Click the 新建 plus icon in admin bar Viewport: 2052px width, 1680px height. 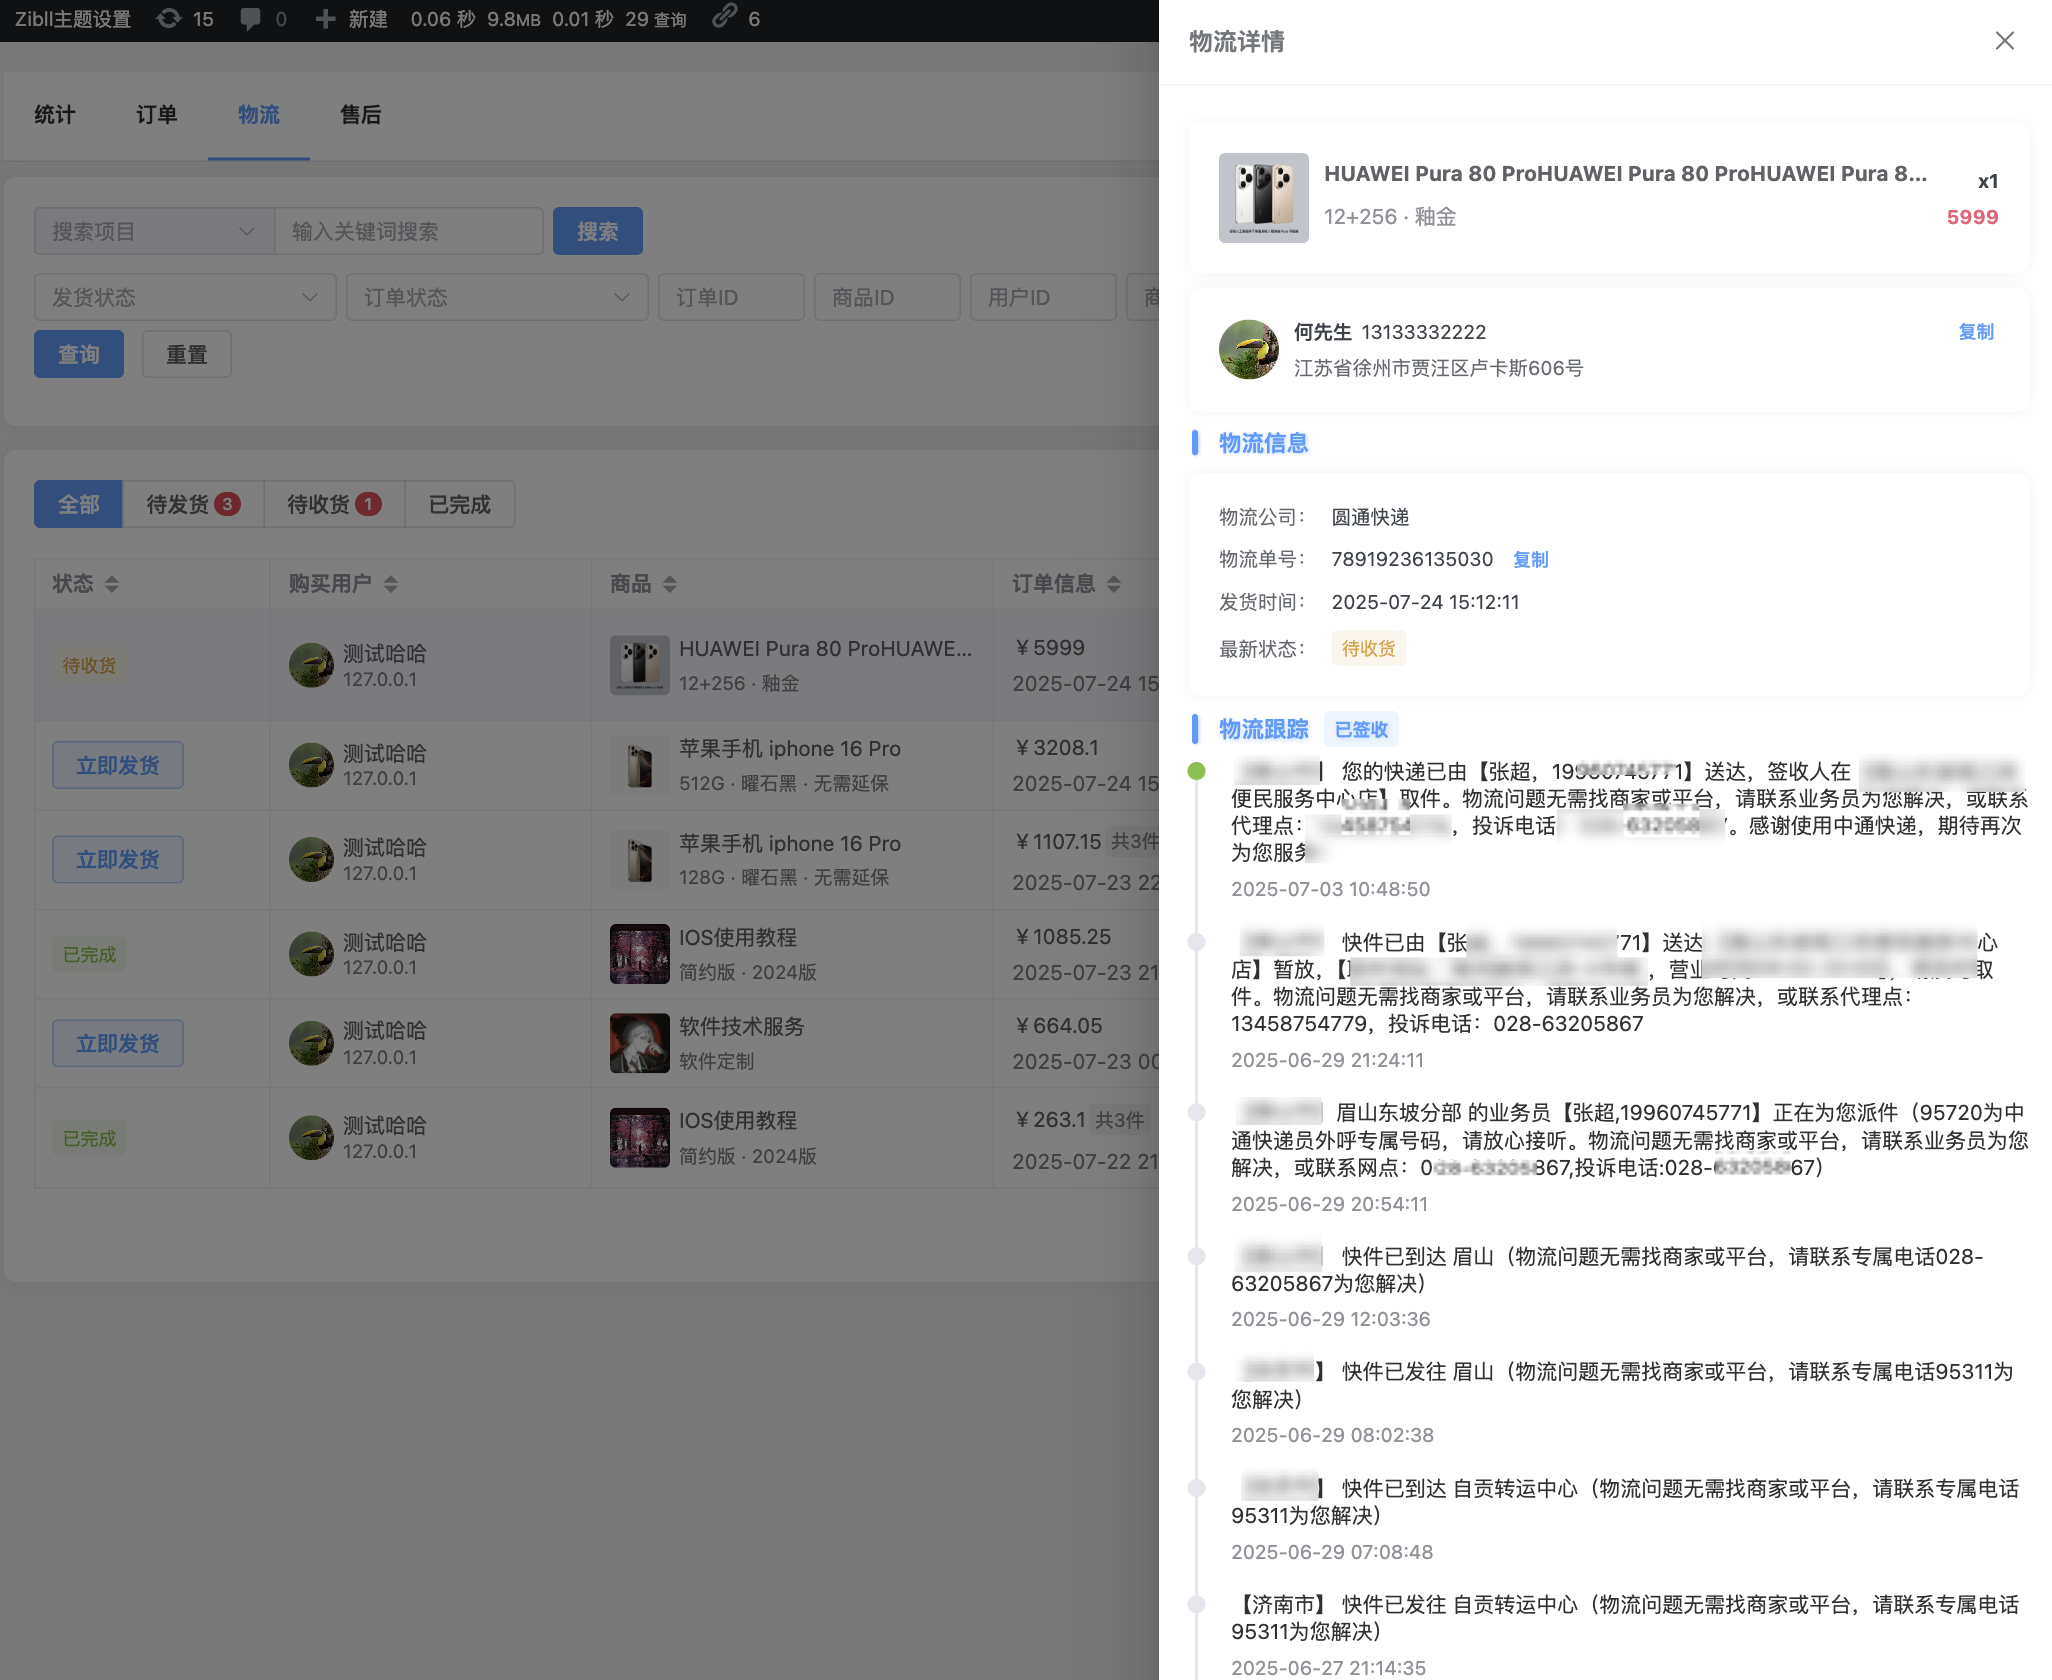(x=324, y=18)
